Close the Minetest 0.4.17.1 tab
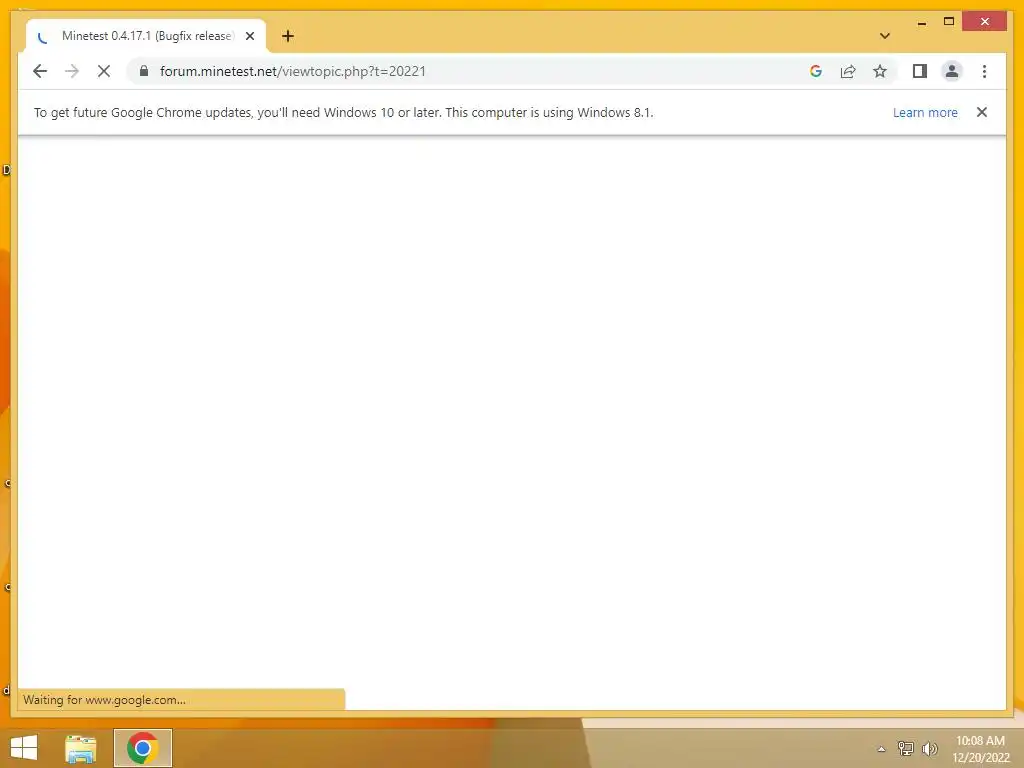The height and width of the screenshot is (768, 1024). pyautogui.click(x=249, y=36)
